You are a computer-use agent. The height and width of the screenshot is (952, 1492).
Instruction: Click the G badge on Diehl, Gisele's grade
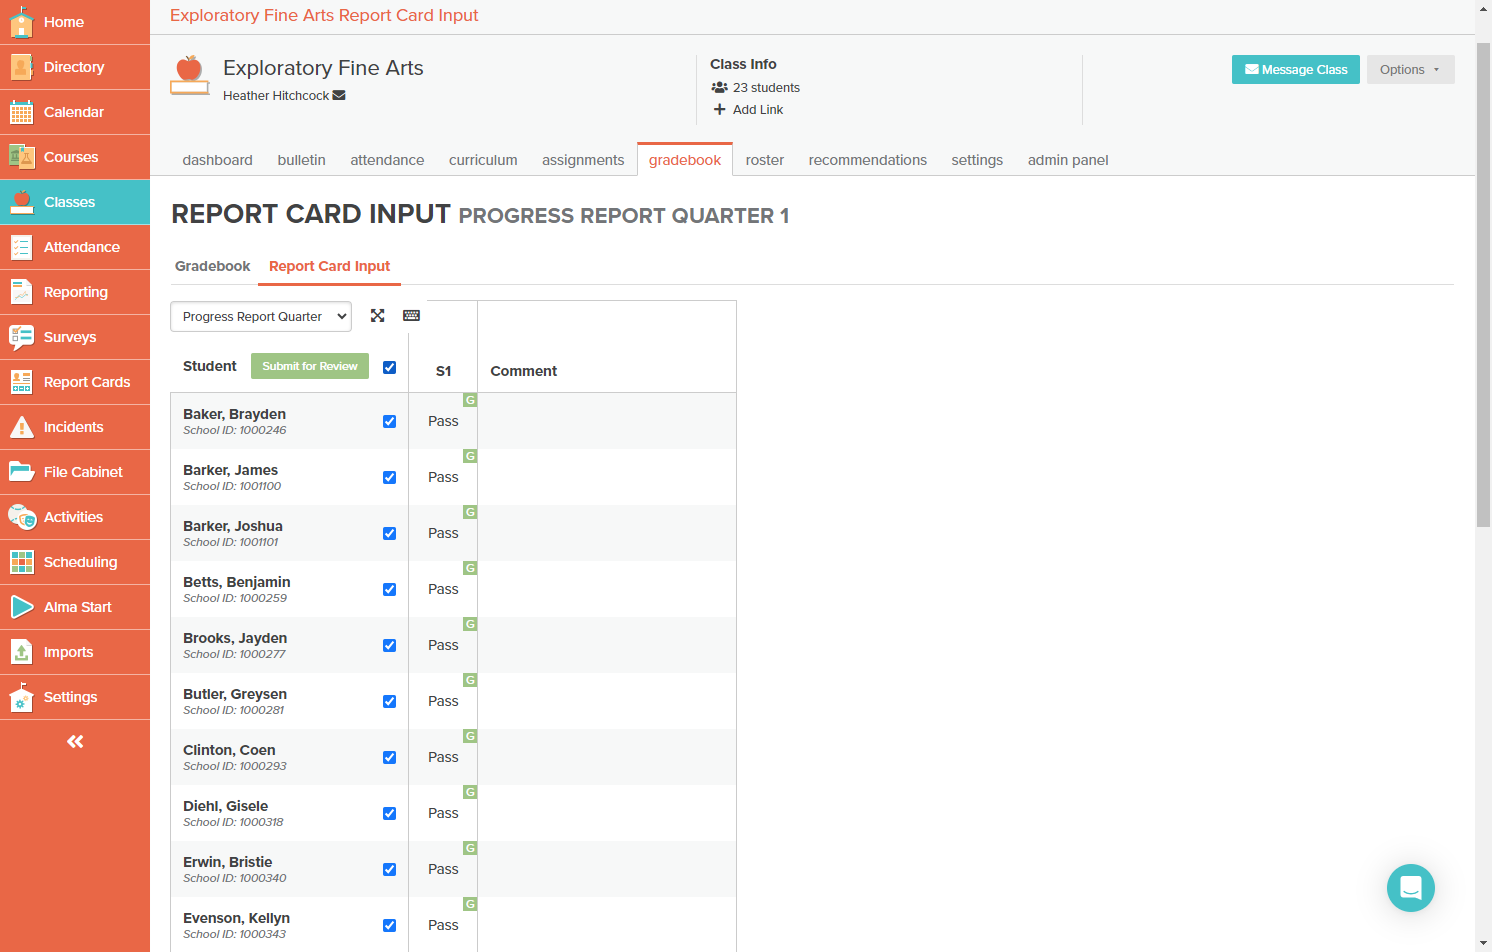coord(470,792)
